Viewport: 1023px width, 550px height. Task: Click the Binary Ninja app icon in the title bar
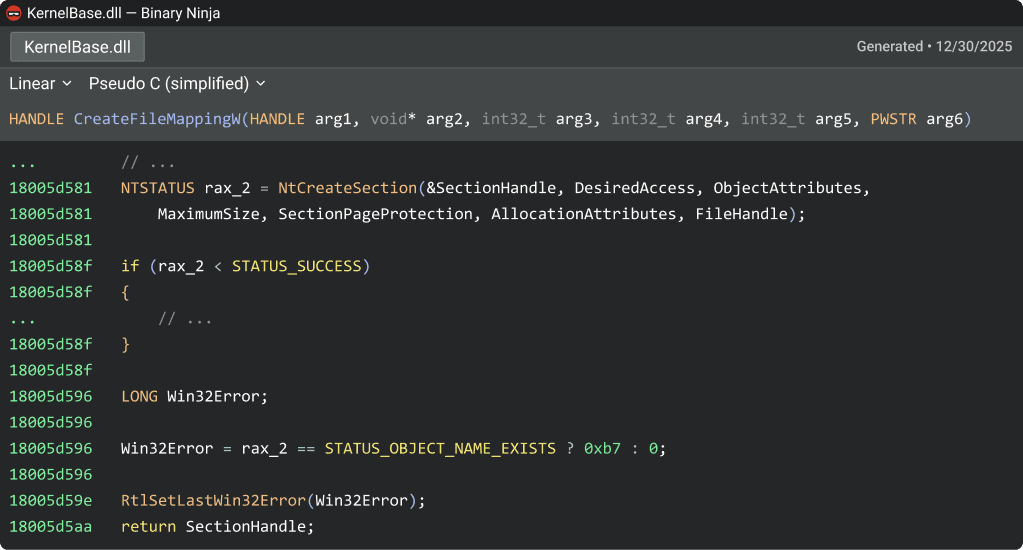pos(13,13)
